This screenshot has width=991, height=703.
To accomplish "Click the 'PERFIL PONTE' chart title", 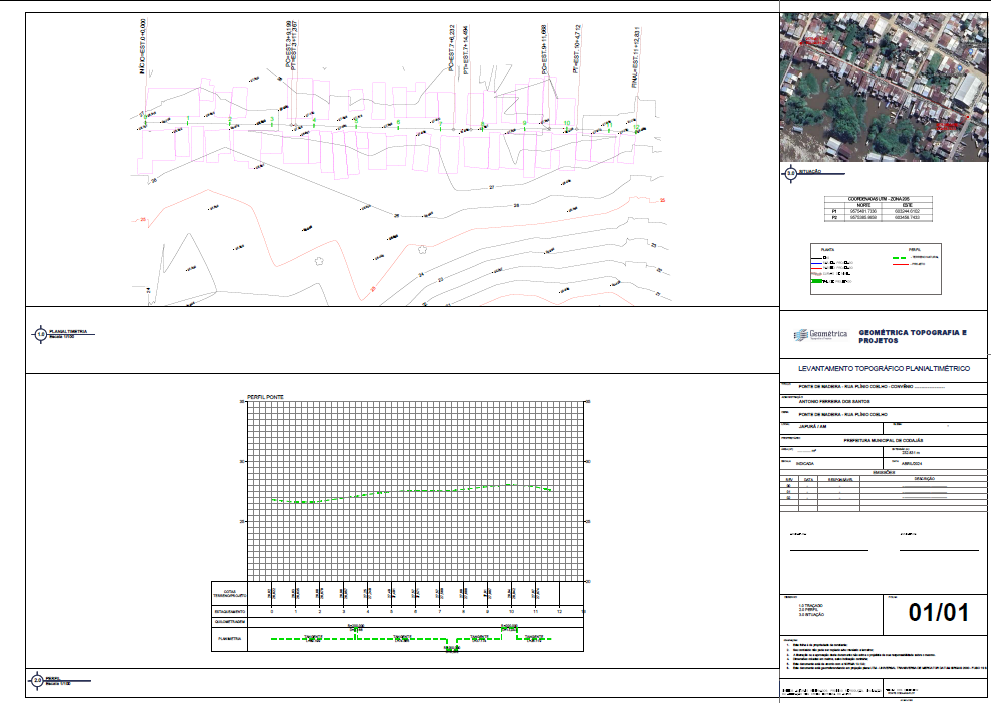I will (265, 397).
